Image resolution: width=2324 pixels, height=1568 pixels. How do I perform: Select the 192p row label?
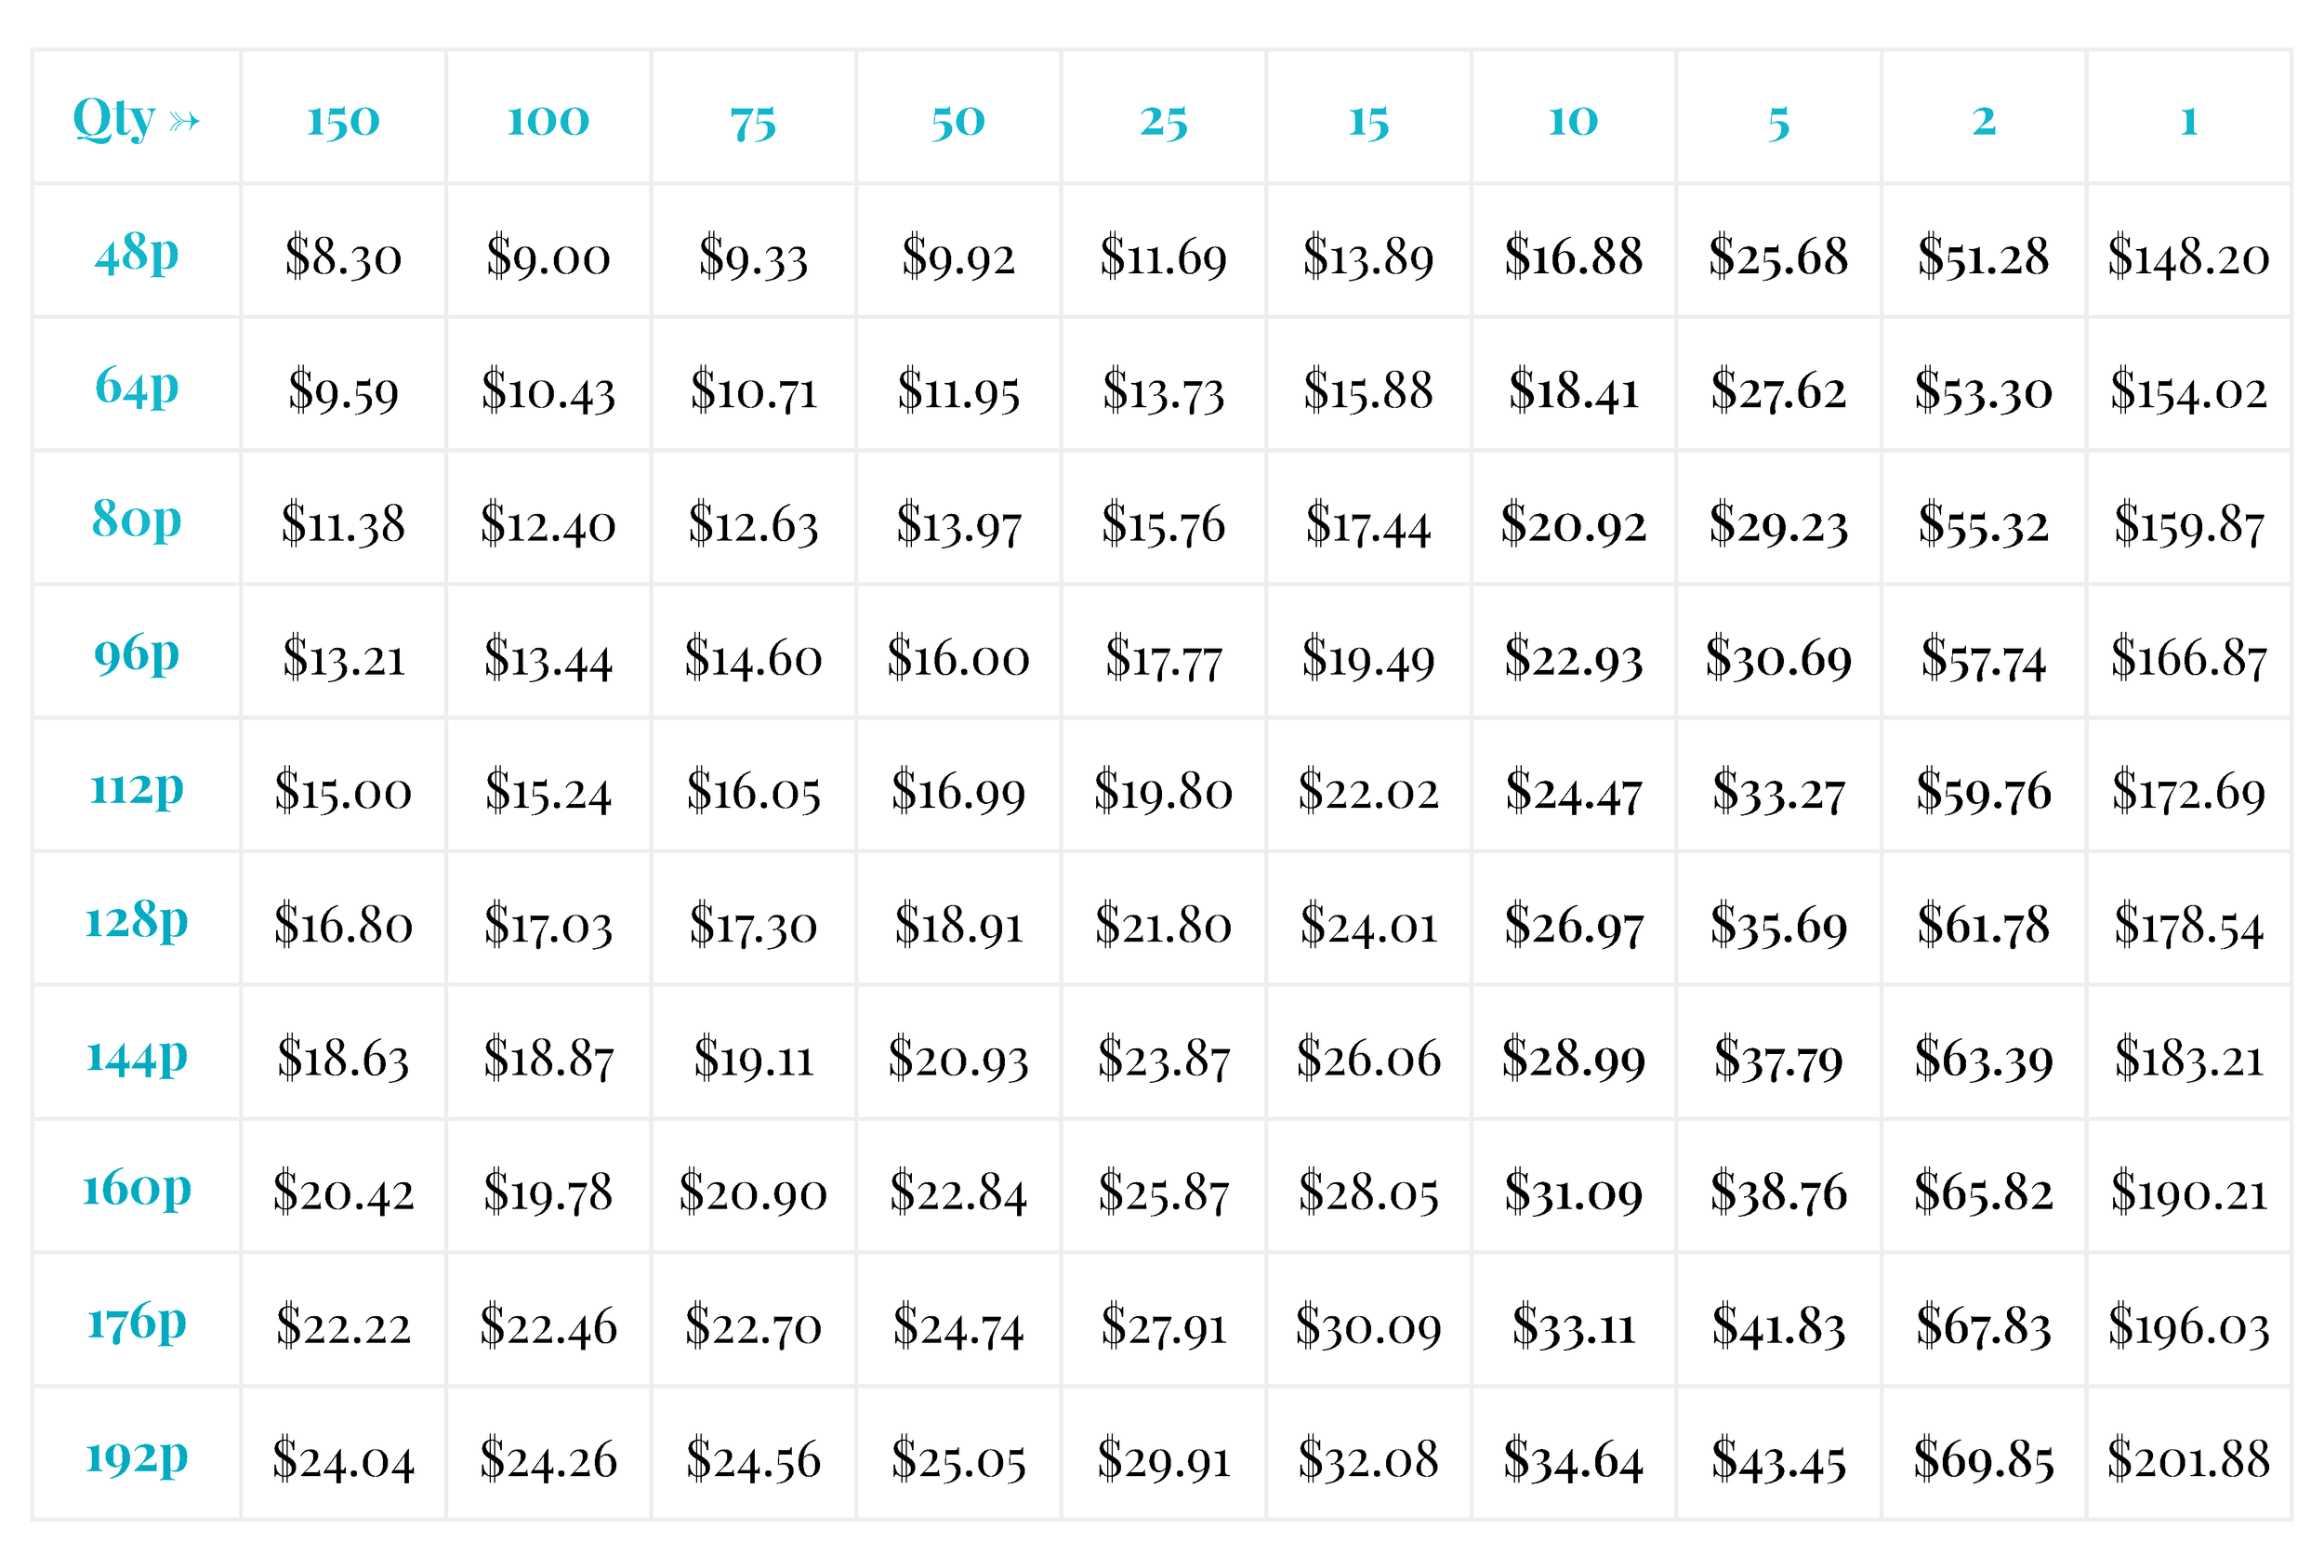[x=136, y=1455]
